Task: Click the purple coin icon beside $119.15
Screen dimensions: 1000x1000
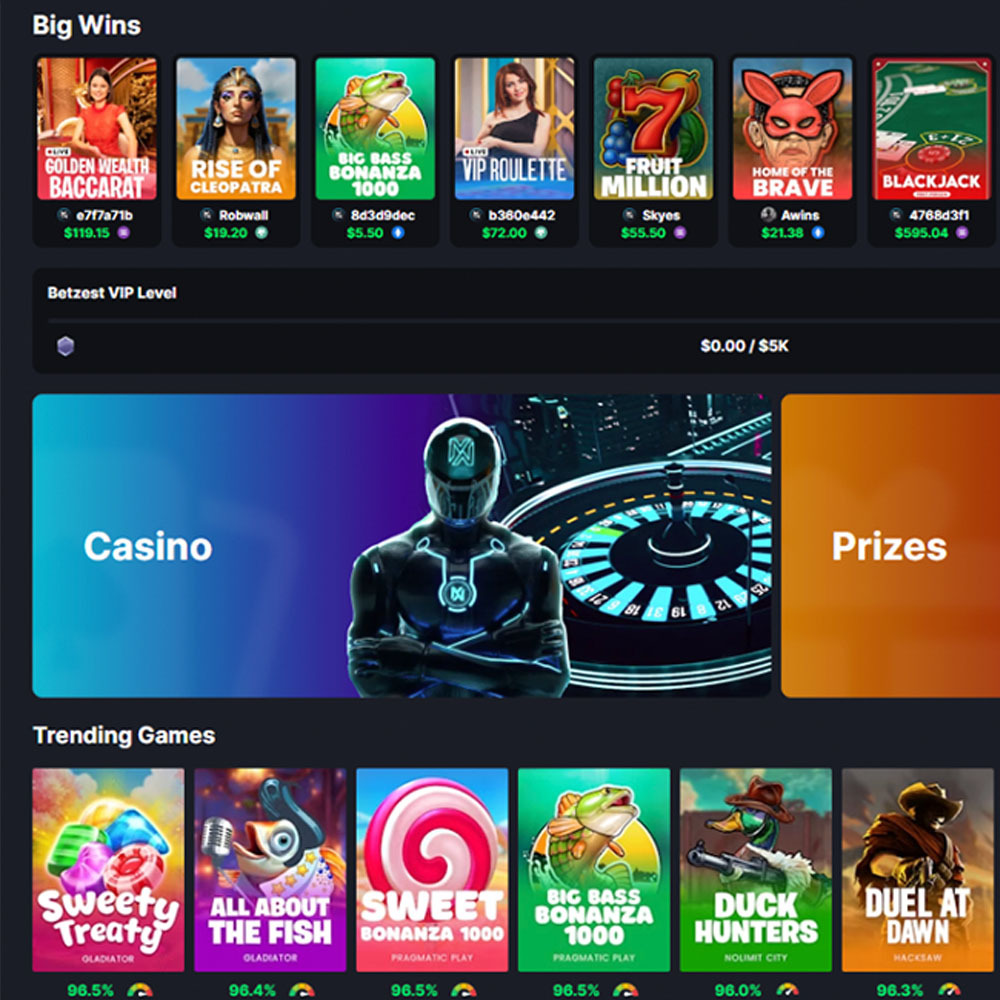Action: pos(123,233)
